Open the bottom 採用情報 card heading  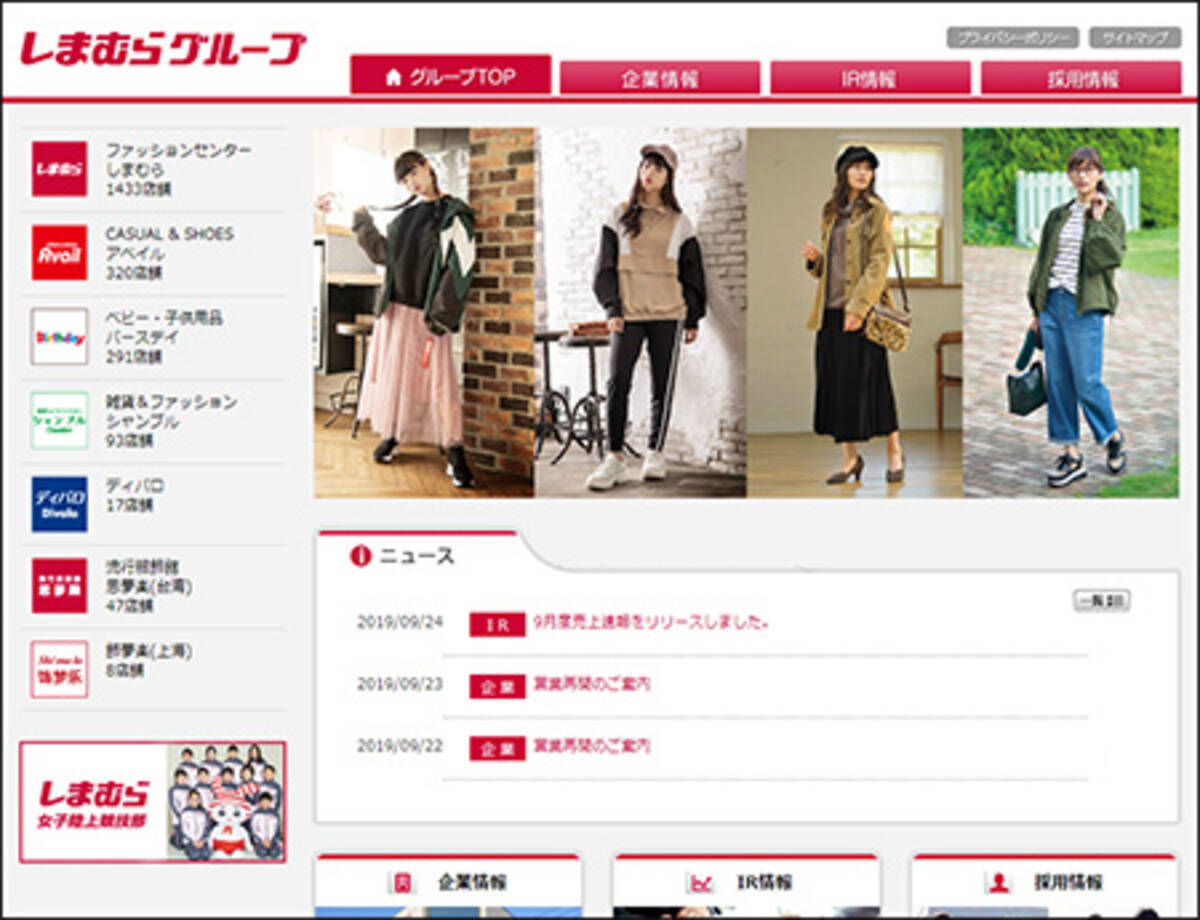point(1069,882)
